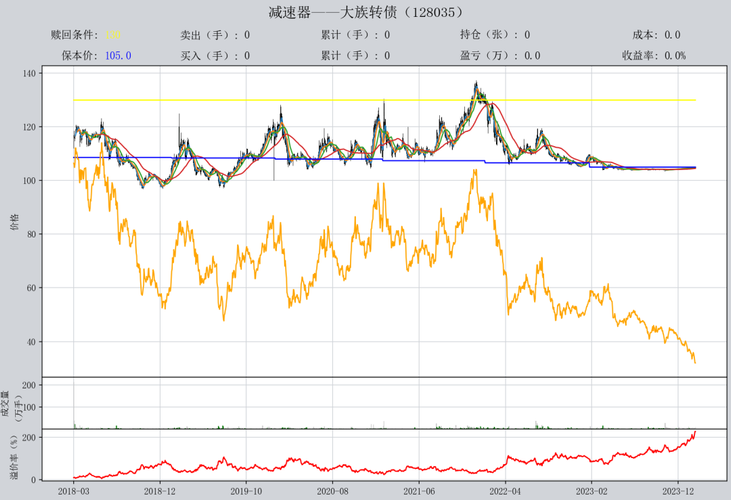This screenshot has height=500, width=731.
Task: Click the 卖出（手）：0 text
Action: tap(215, 35)
